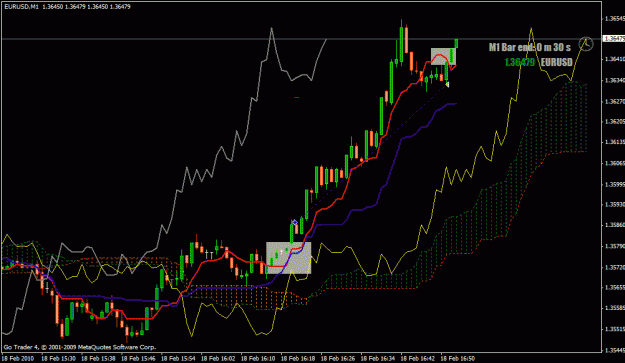Select the large gray rectangle near 16:10
625x363 pixels.
click(x=289, y=258)
